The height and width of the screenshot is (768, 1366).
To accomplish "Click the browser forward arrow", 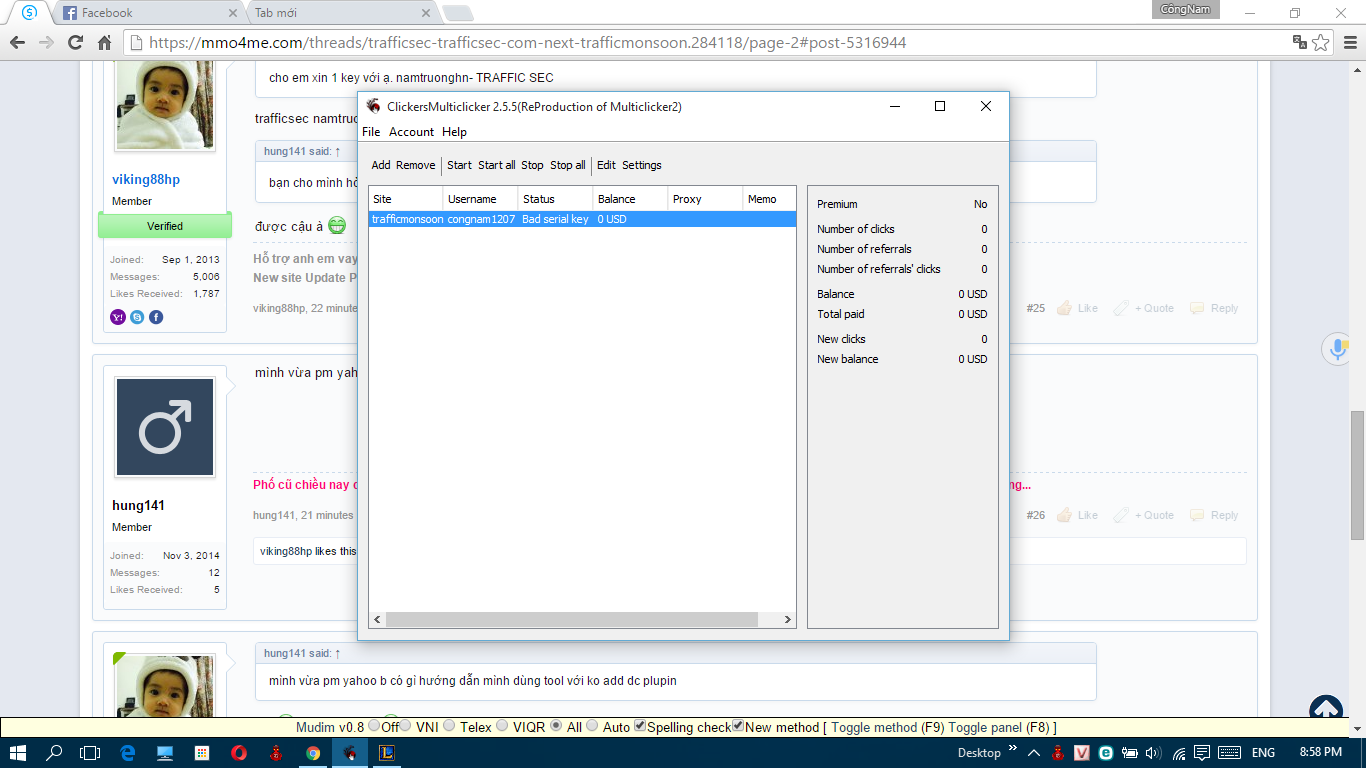I will pos(46,42).
